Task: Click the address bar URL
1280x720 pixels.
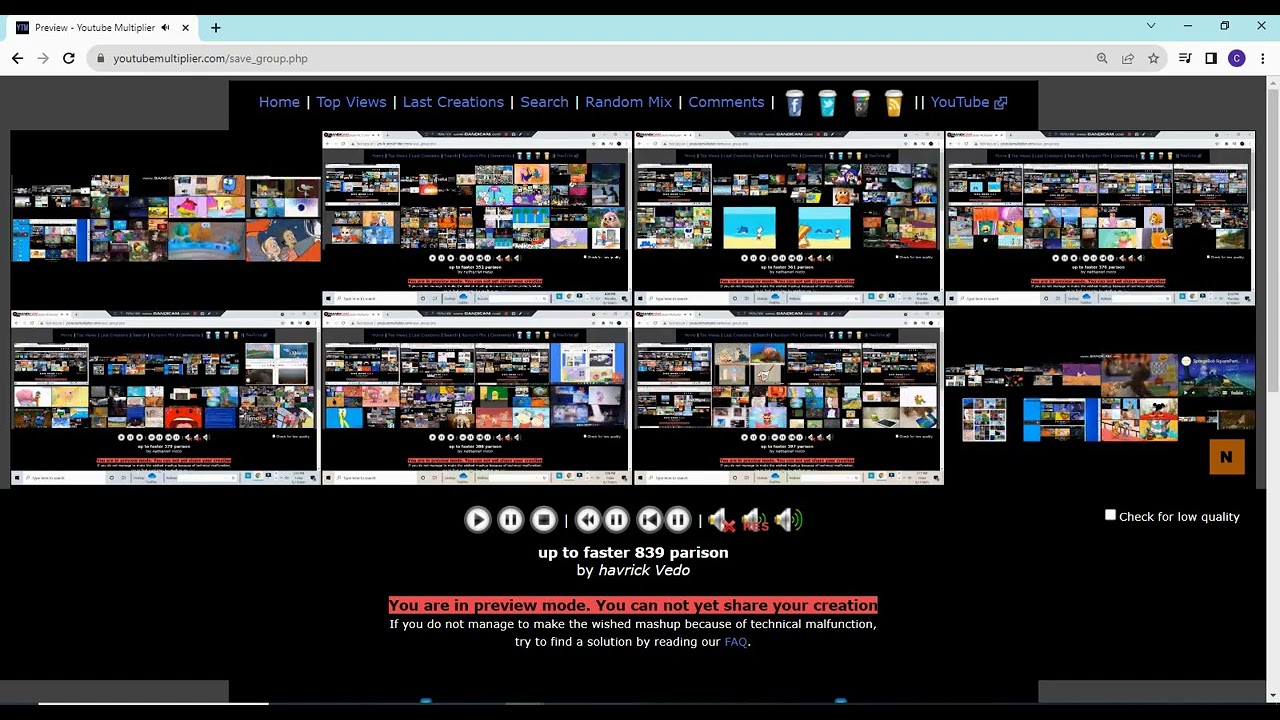Action: coord(210,58)
